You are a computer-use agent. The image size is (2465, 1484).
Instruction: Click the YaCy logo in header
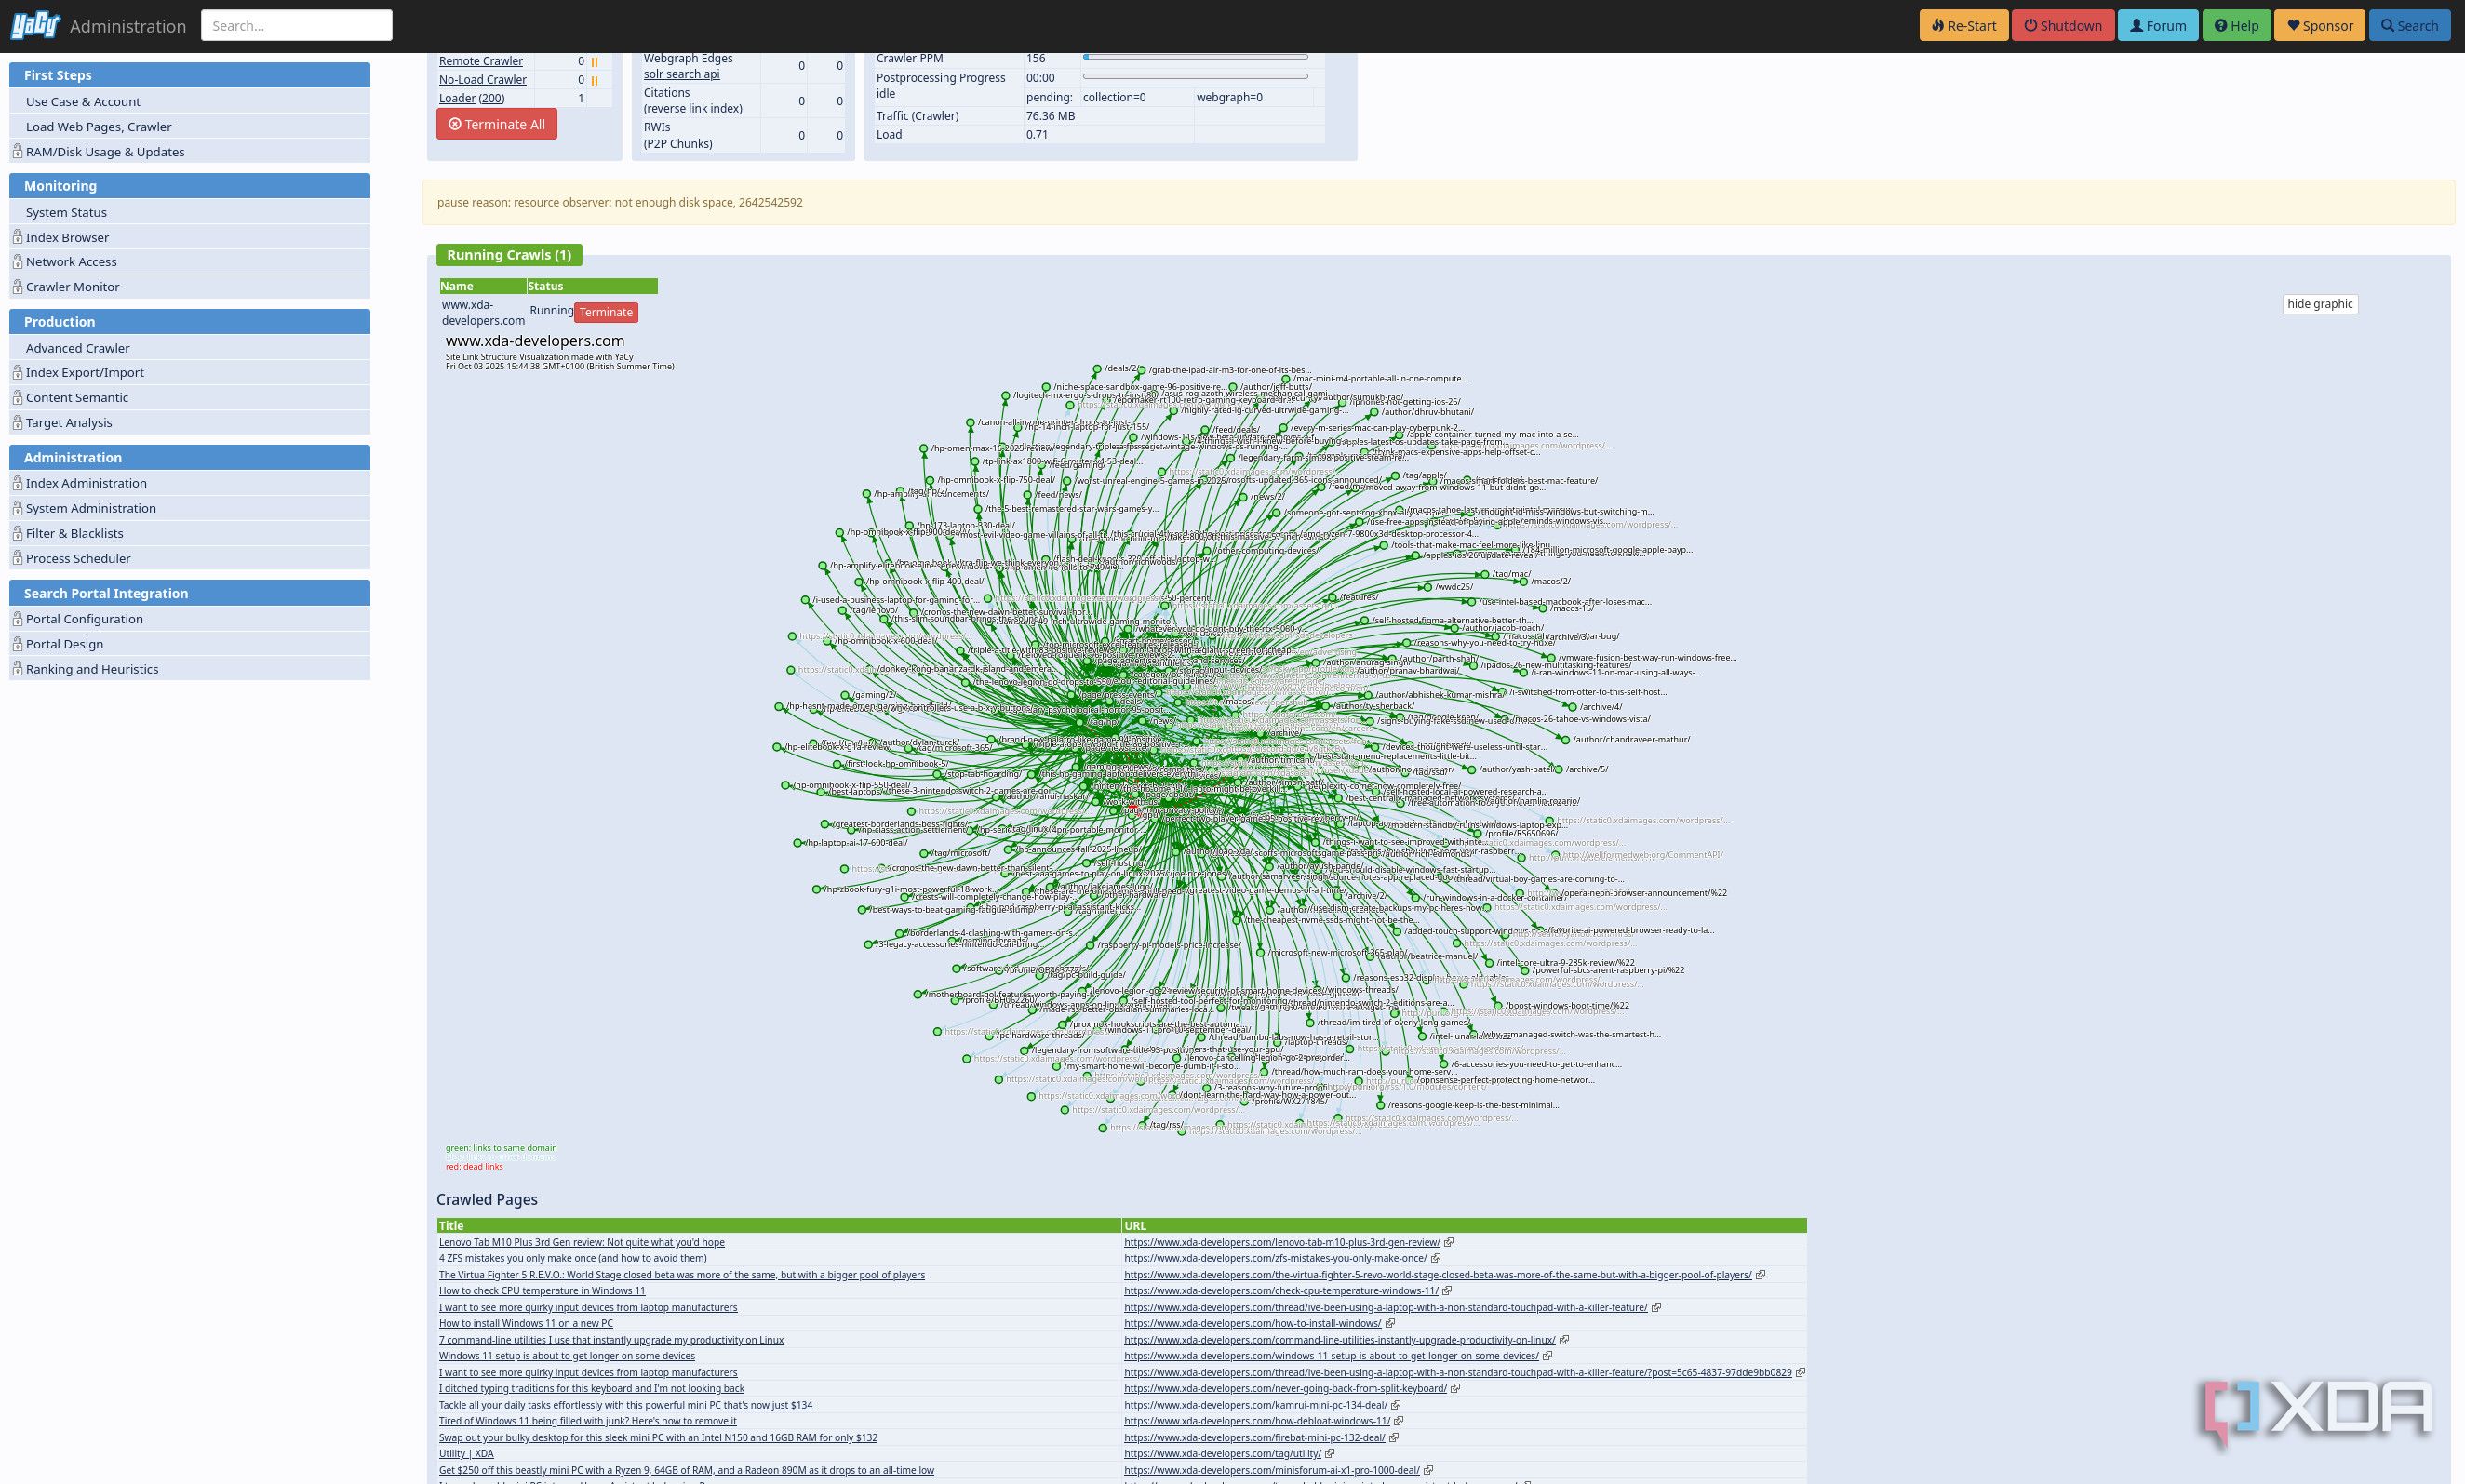coord(35,25)
